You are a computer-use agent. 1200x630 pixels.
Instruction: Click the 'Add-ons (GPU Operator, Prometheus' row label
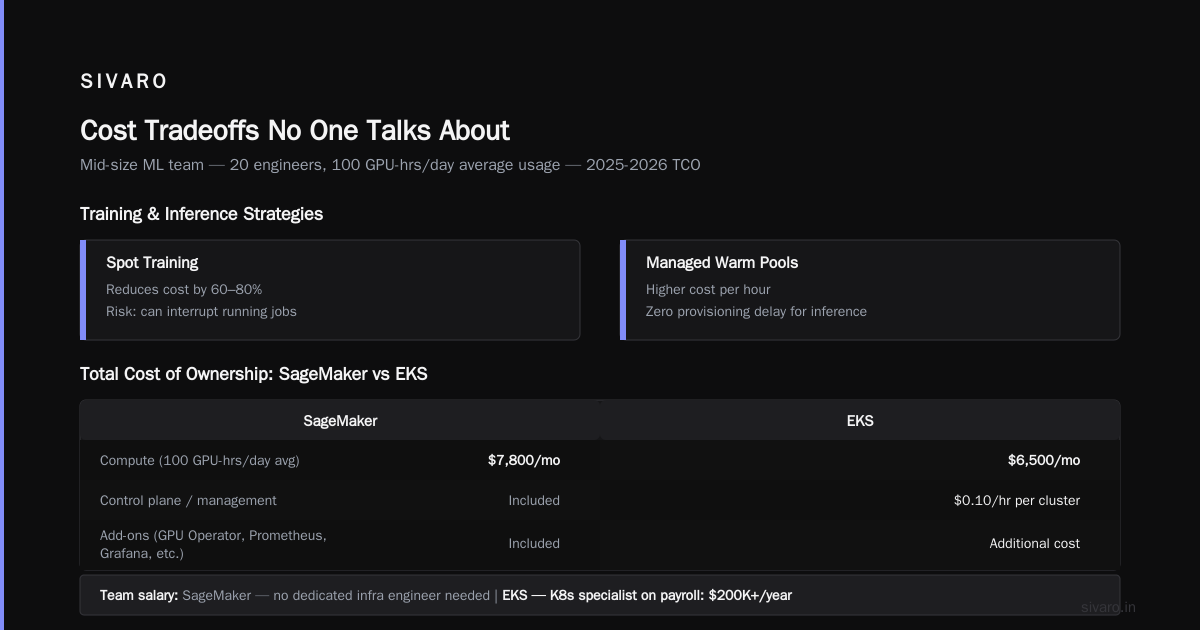tap(213, 544)
